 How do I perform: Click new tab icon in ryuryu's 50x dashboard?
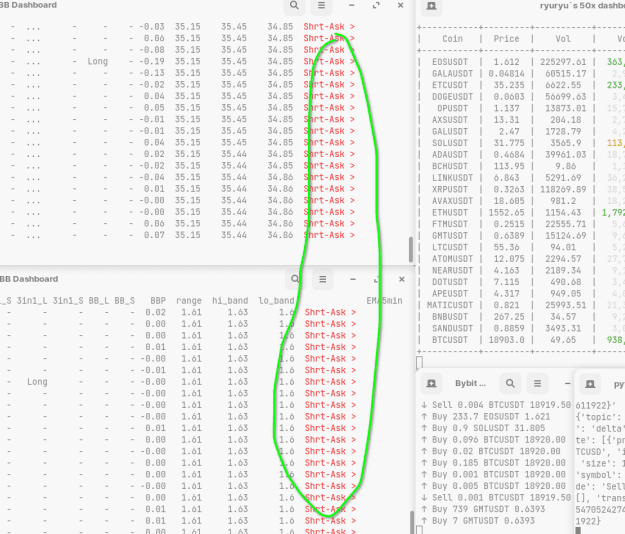click(431, 6)
